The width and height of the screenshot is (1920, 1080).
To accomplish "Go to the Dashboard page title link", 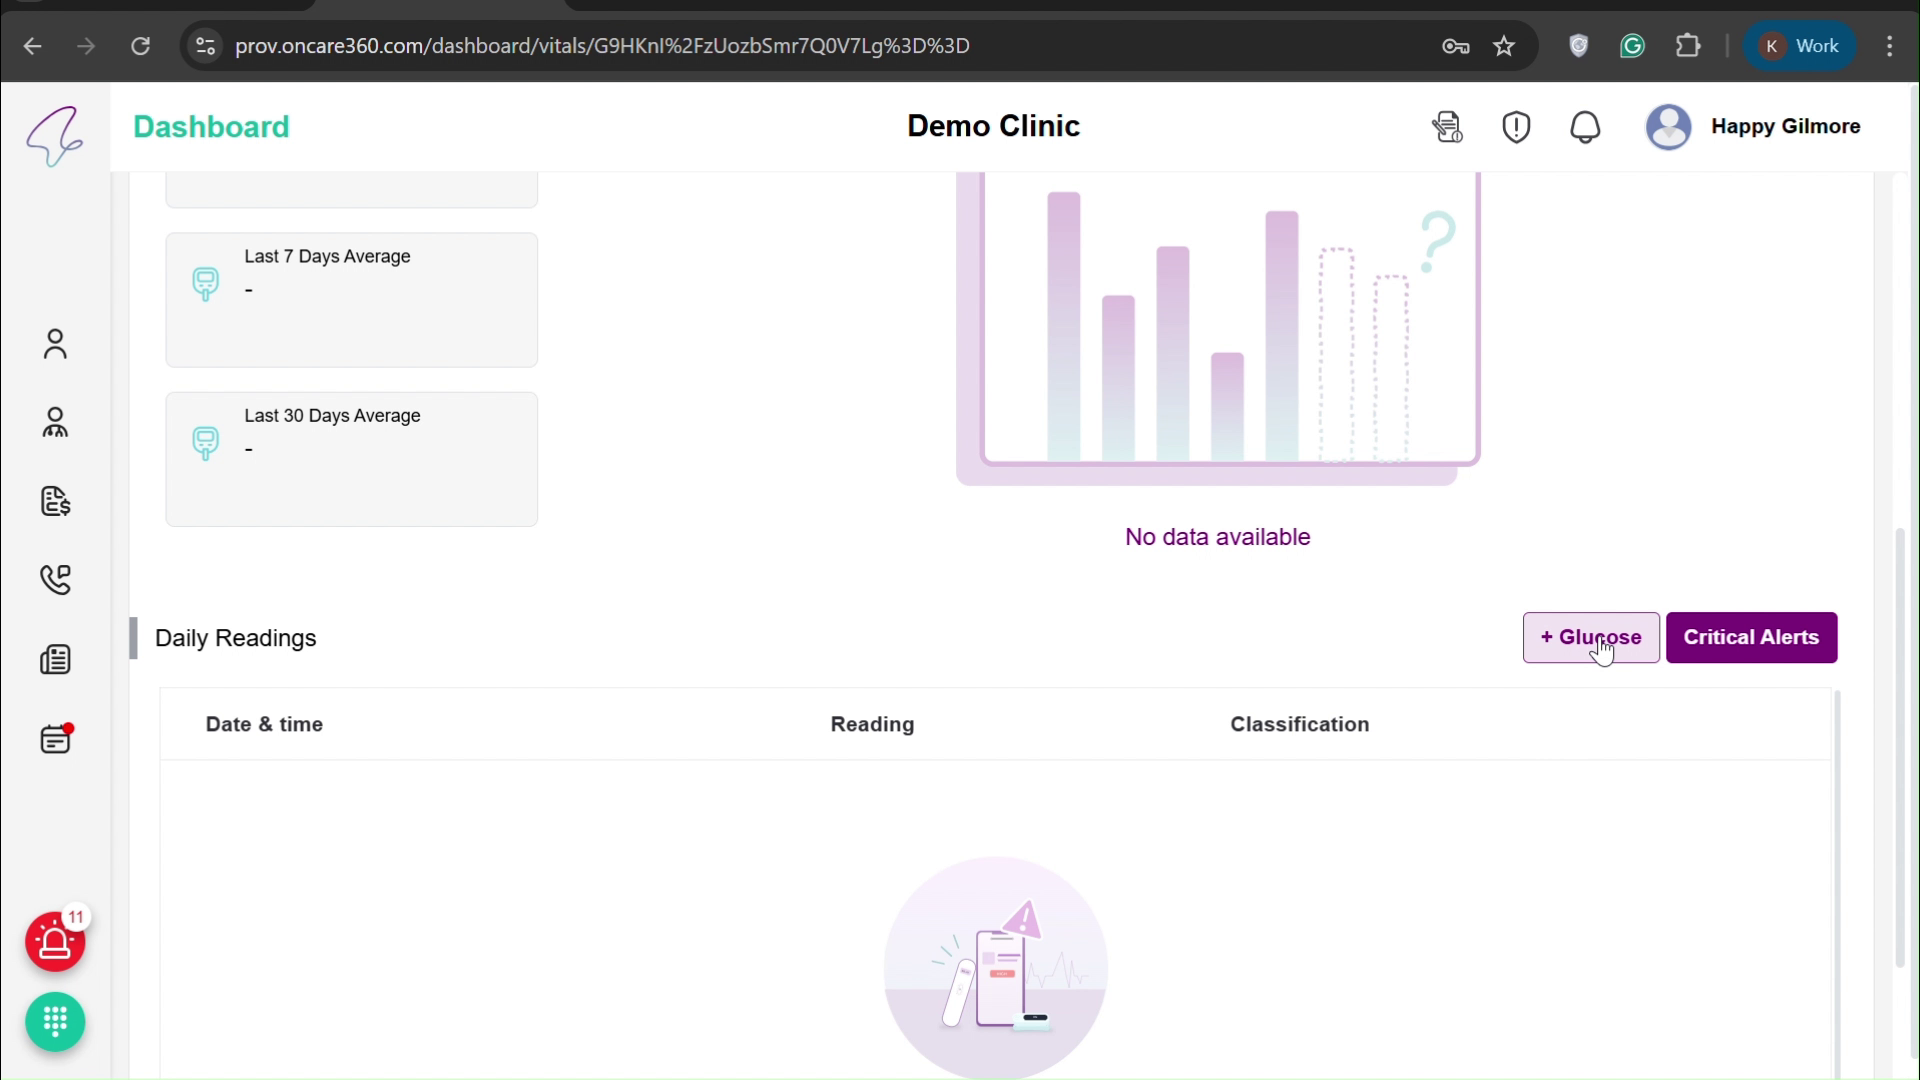I will pyautogui.click(x=211, y=126).
